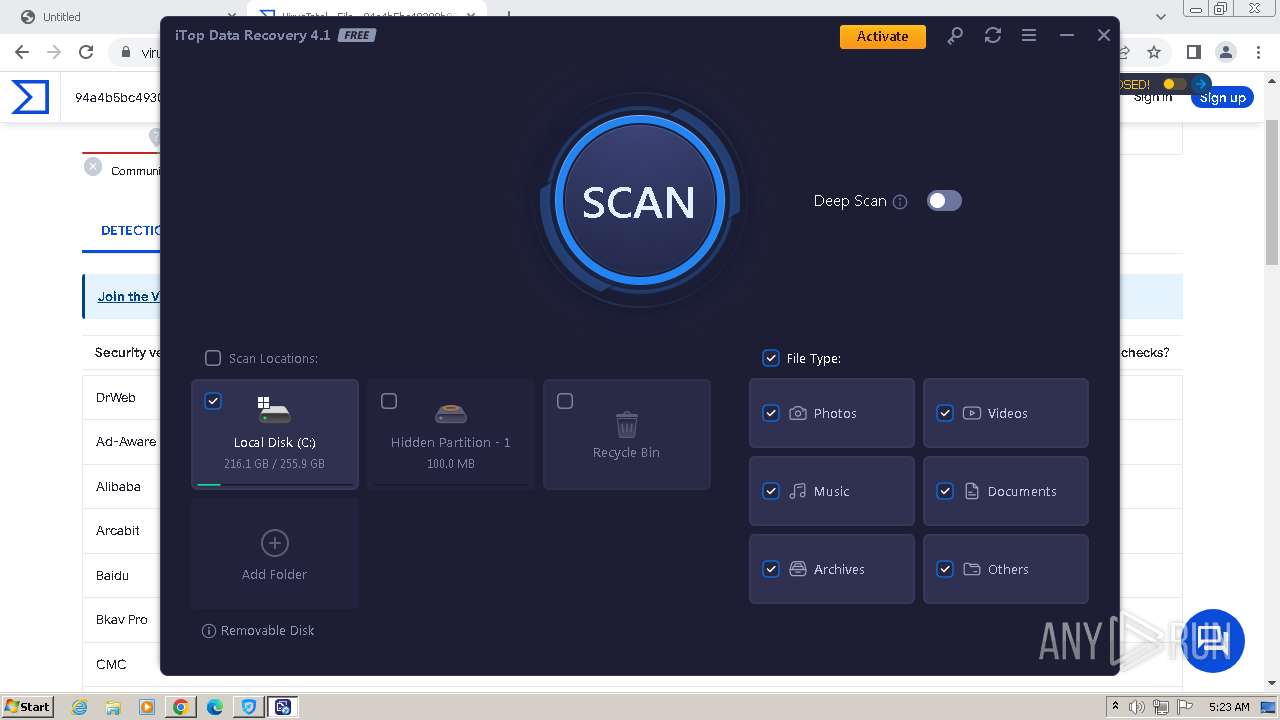Click Local Disk usage progress bar
1280x720 pixels.
click(275, 485)
